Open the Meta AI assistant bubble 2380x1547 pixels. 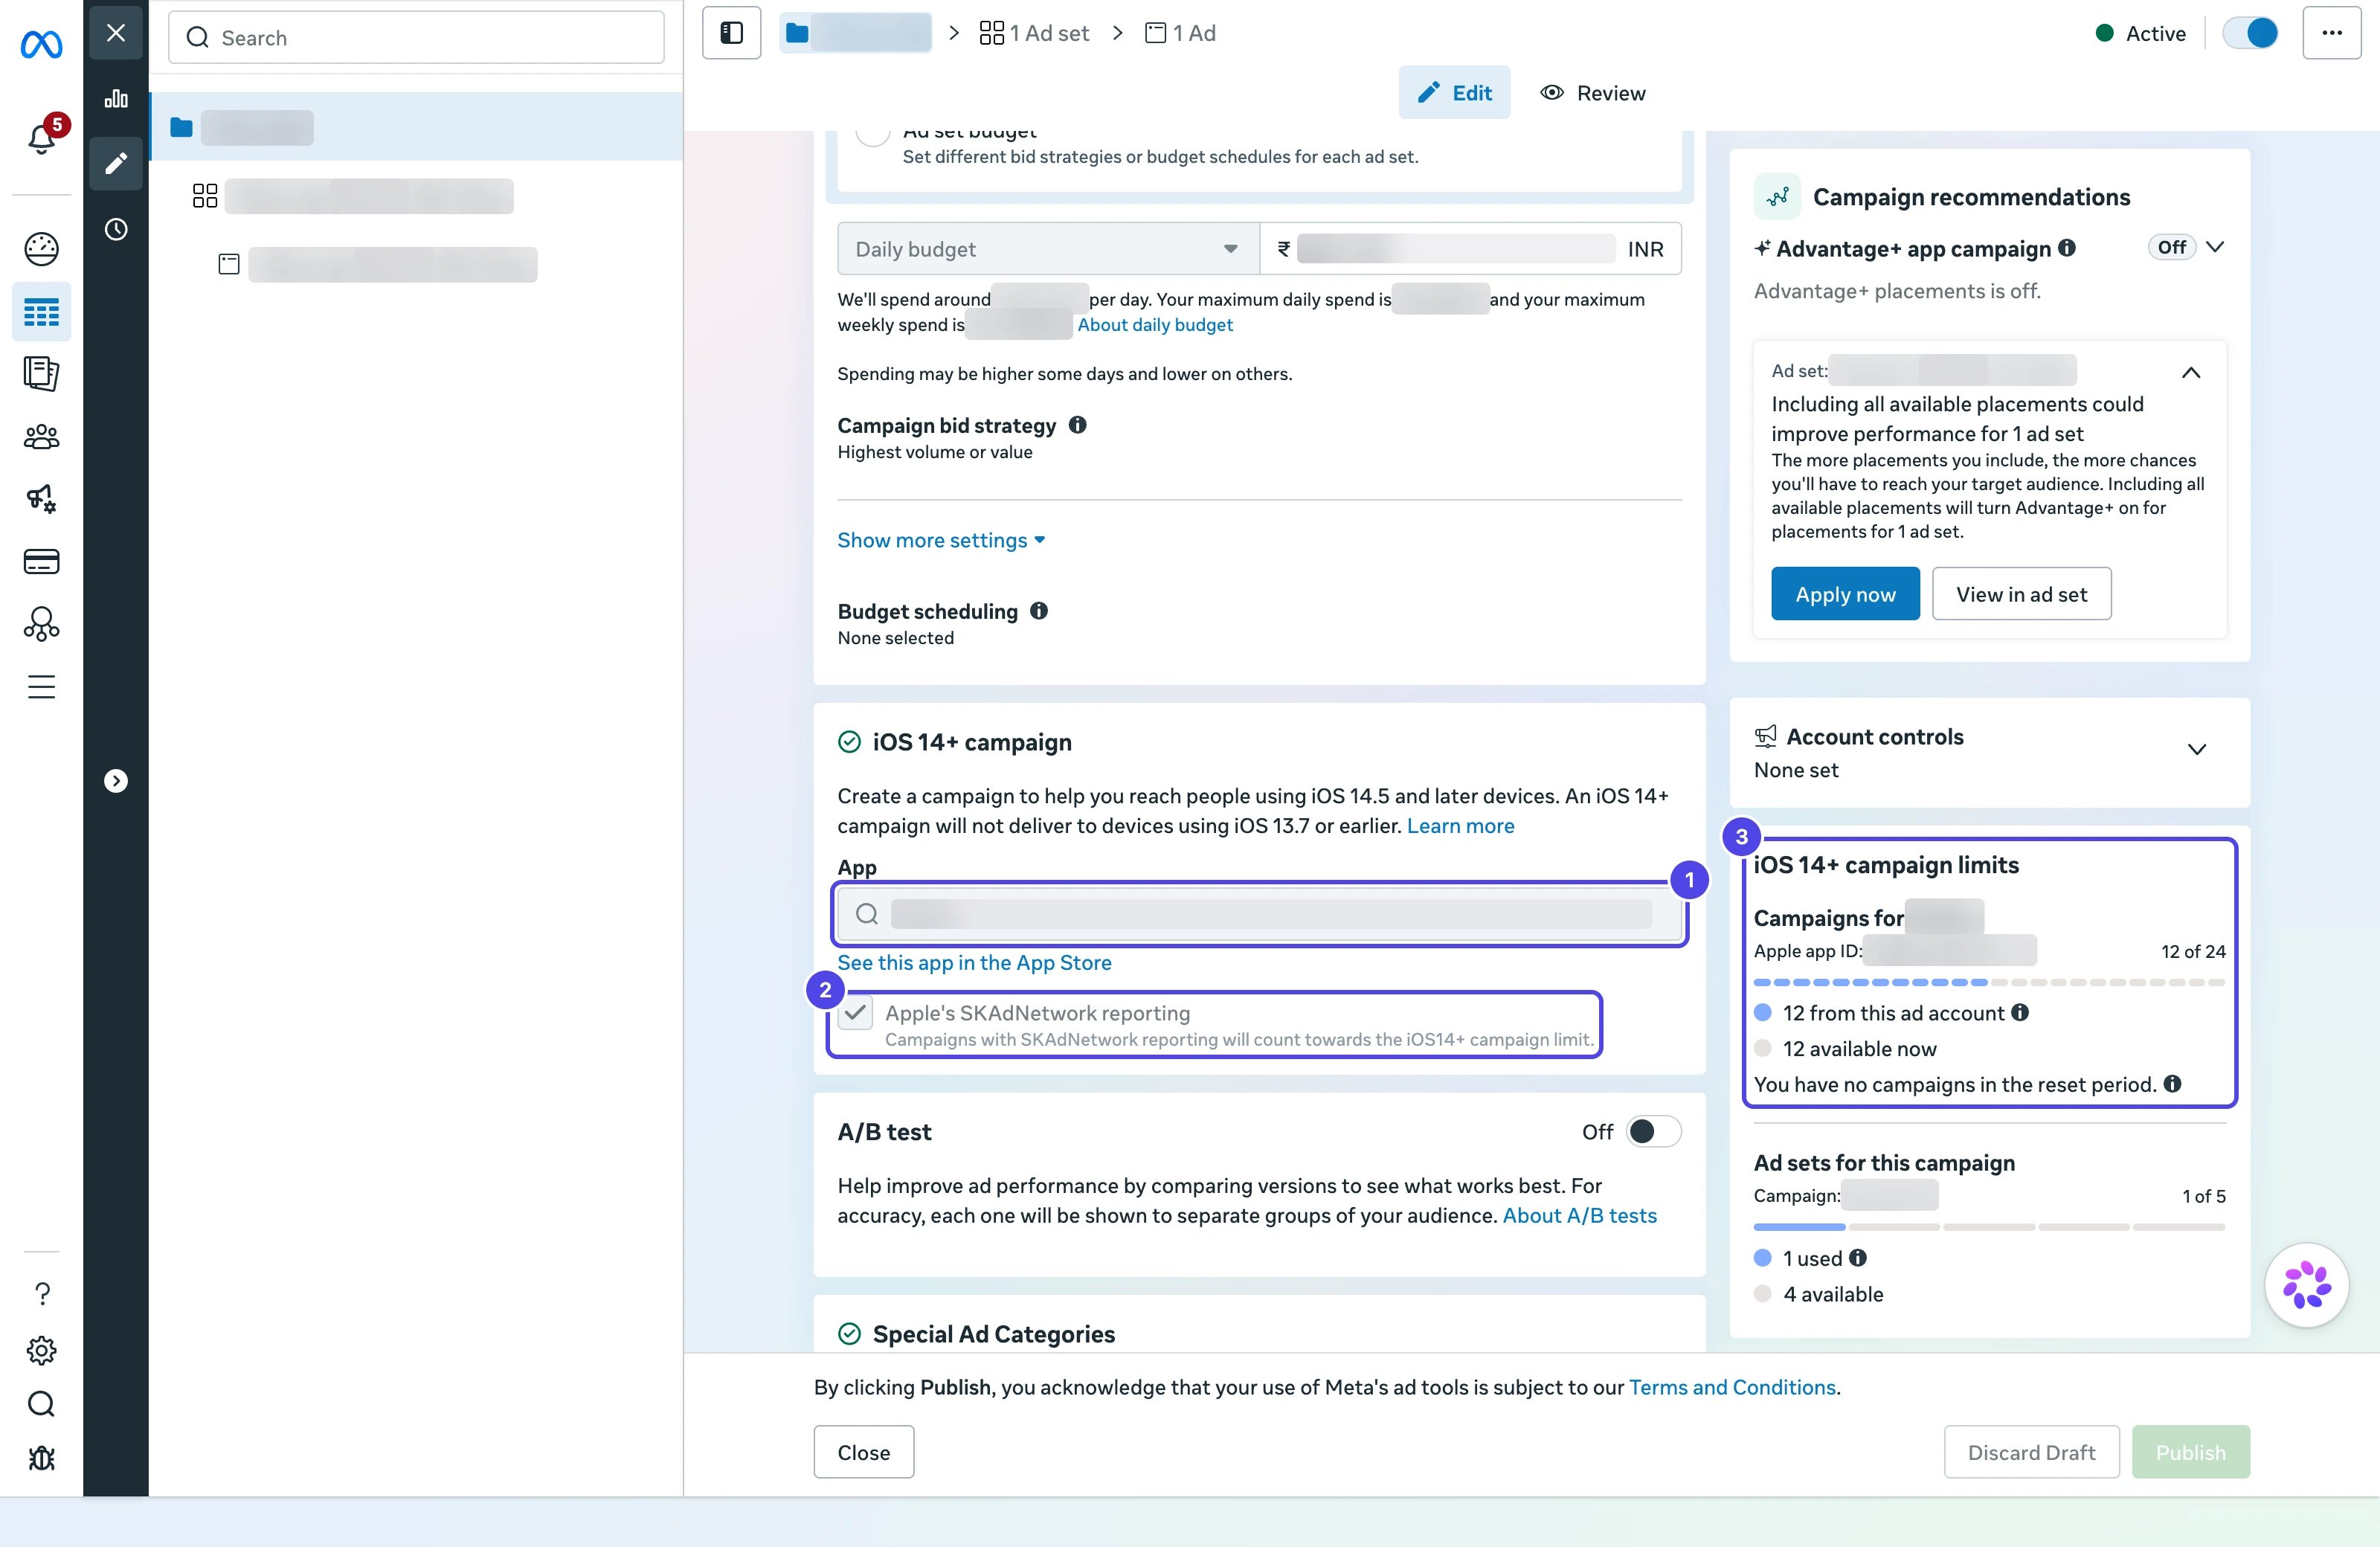coord(2306,1285)
